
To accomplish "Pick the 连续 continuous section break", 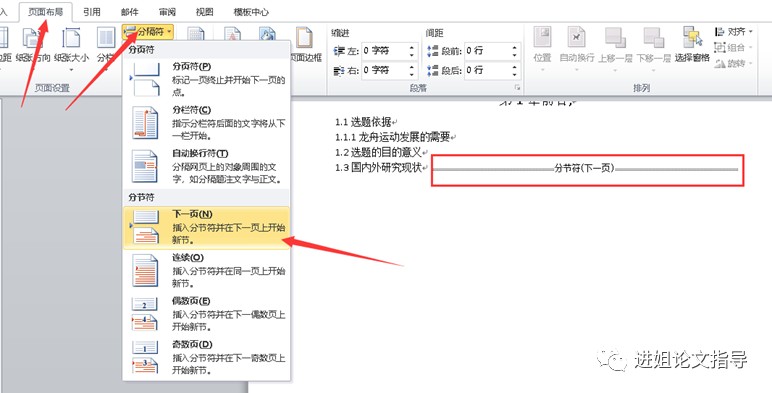I will pyautogui.click(x=206, y=270).
